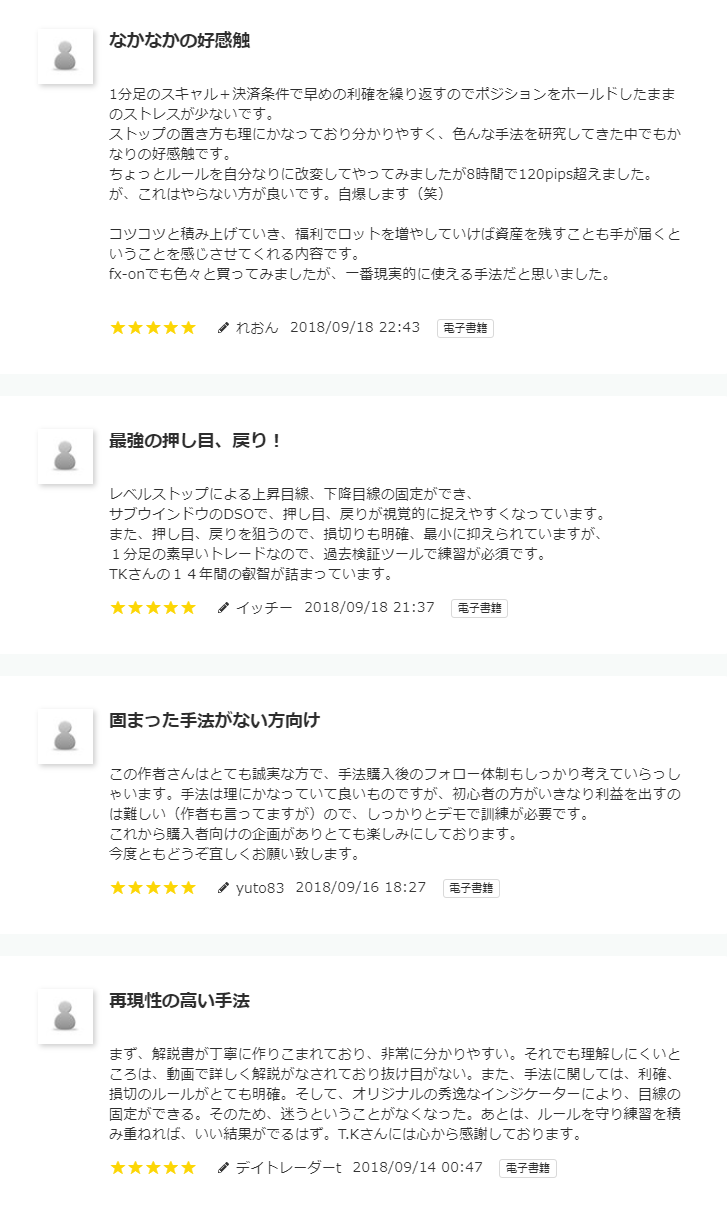Screen dimensions: 727x1208
Task: Click five-star rating on れおん's review
Action: 153,328
